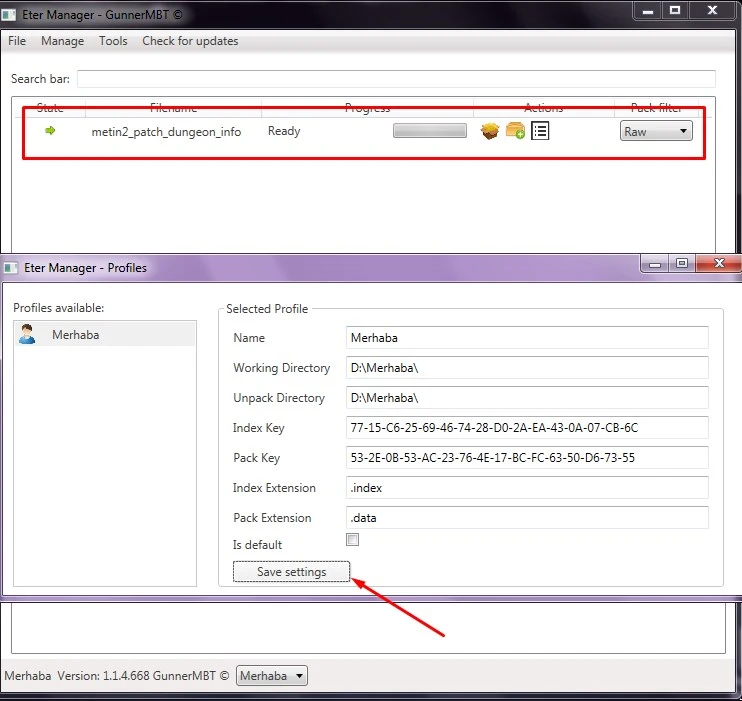Open the Tools menu
742x701 pixels.
pos(113,41)
